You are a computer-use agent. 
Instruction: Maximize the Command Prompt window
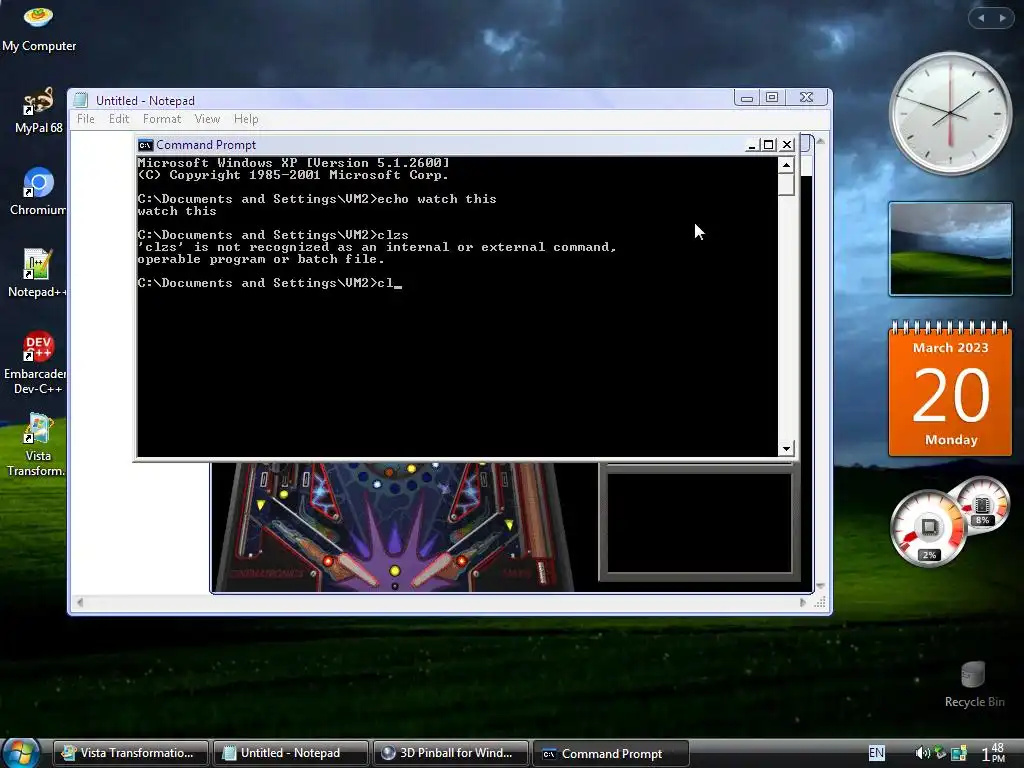(769, 145)
